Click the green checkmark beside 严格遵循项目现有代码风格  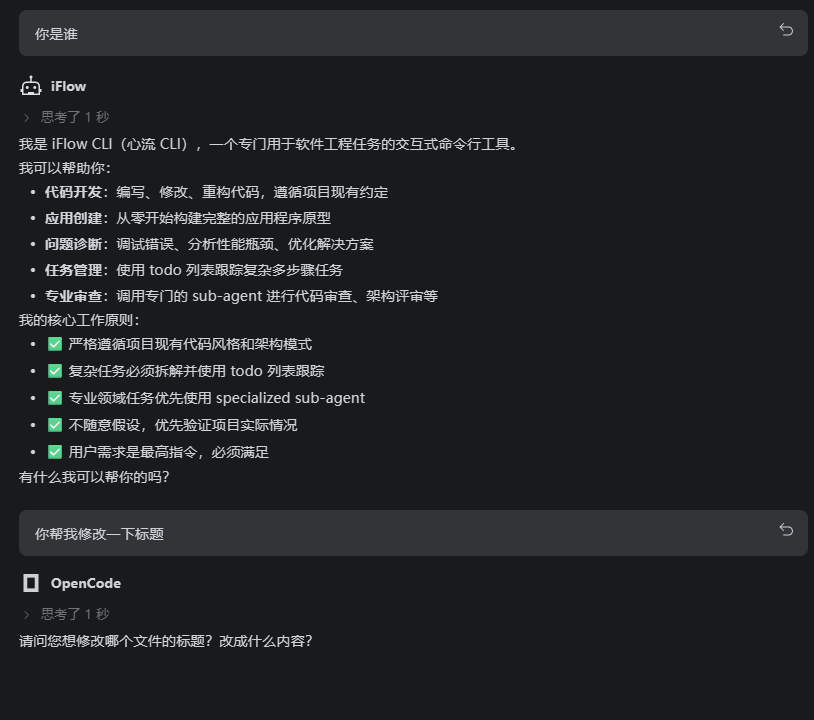click(x=55, y=344)
